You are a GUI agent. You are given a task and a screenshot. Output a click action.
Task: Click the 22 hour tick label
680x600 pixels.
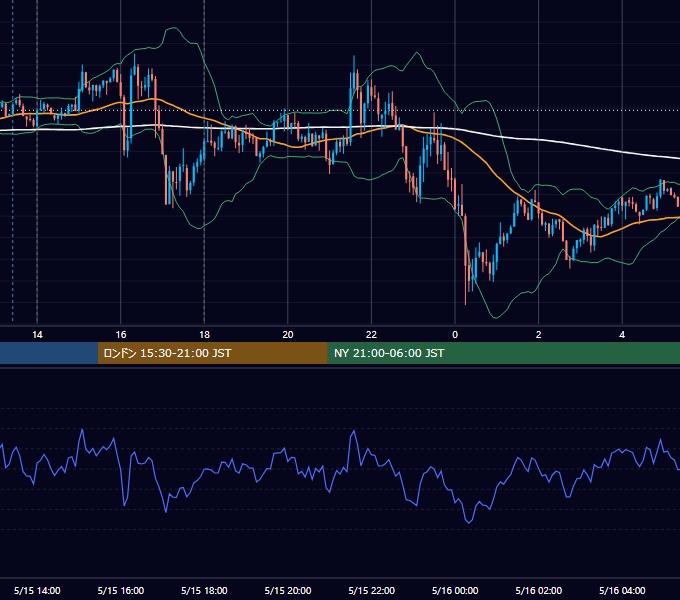pos(371,335)
